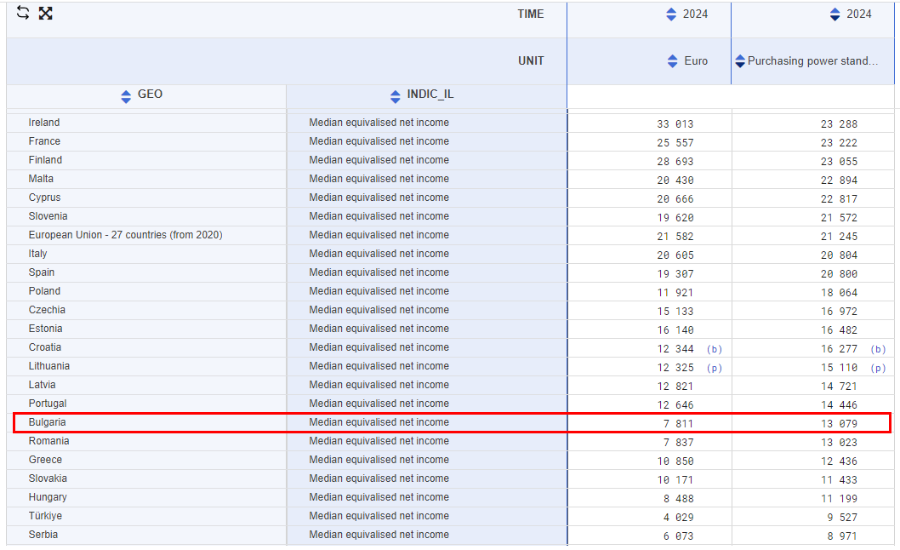Viewport: 900px width, 550px height.
Task: Sort the 2024 column above Purchasing power
Action: point(835,14)
